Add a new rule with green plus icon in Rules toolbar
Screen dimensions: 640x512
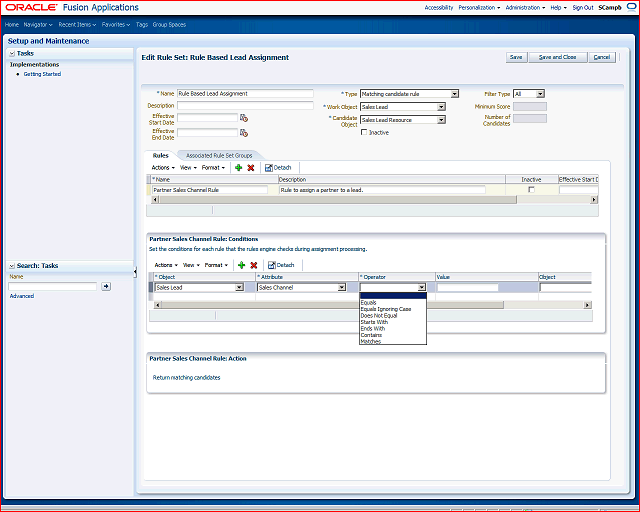(239, 167)
